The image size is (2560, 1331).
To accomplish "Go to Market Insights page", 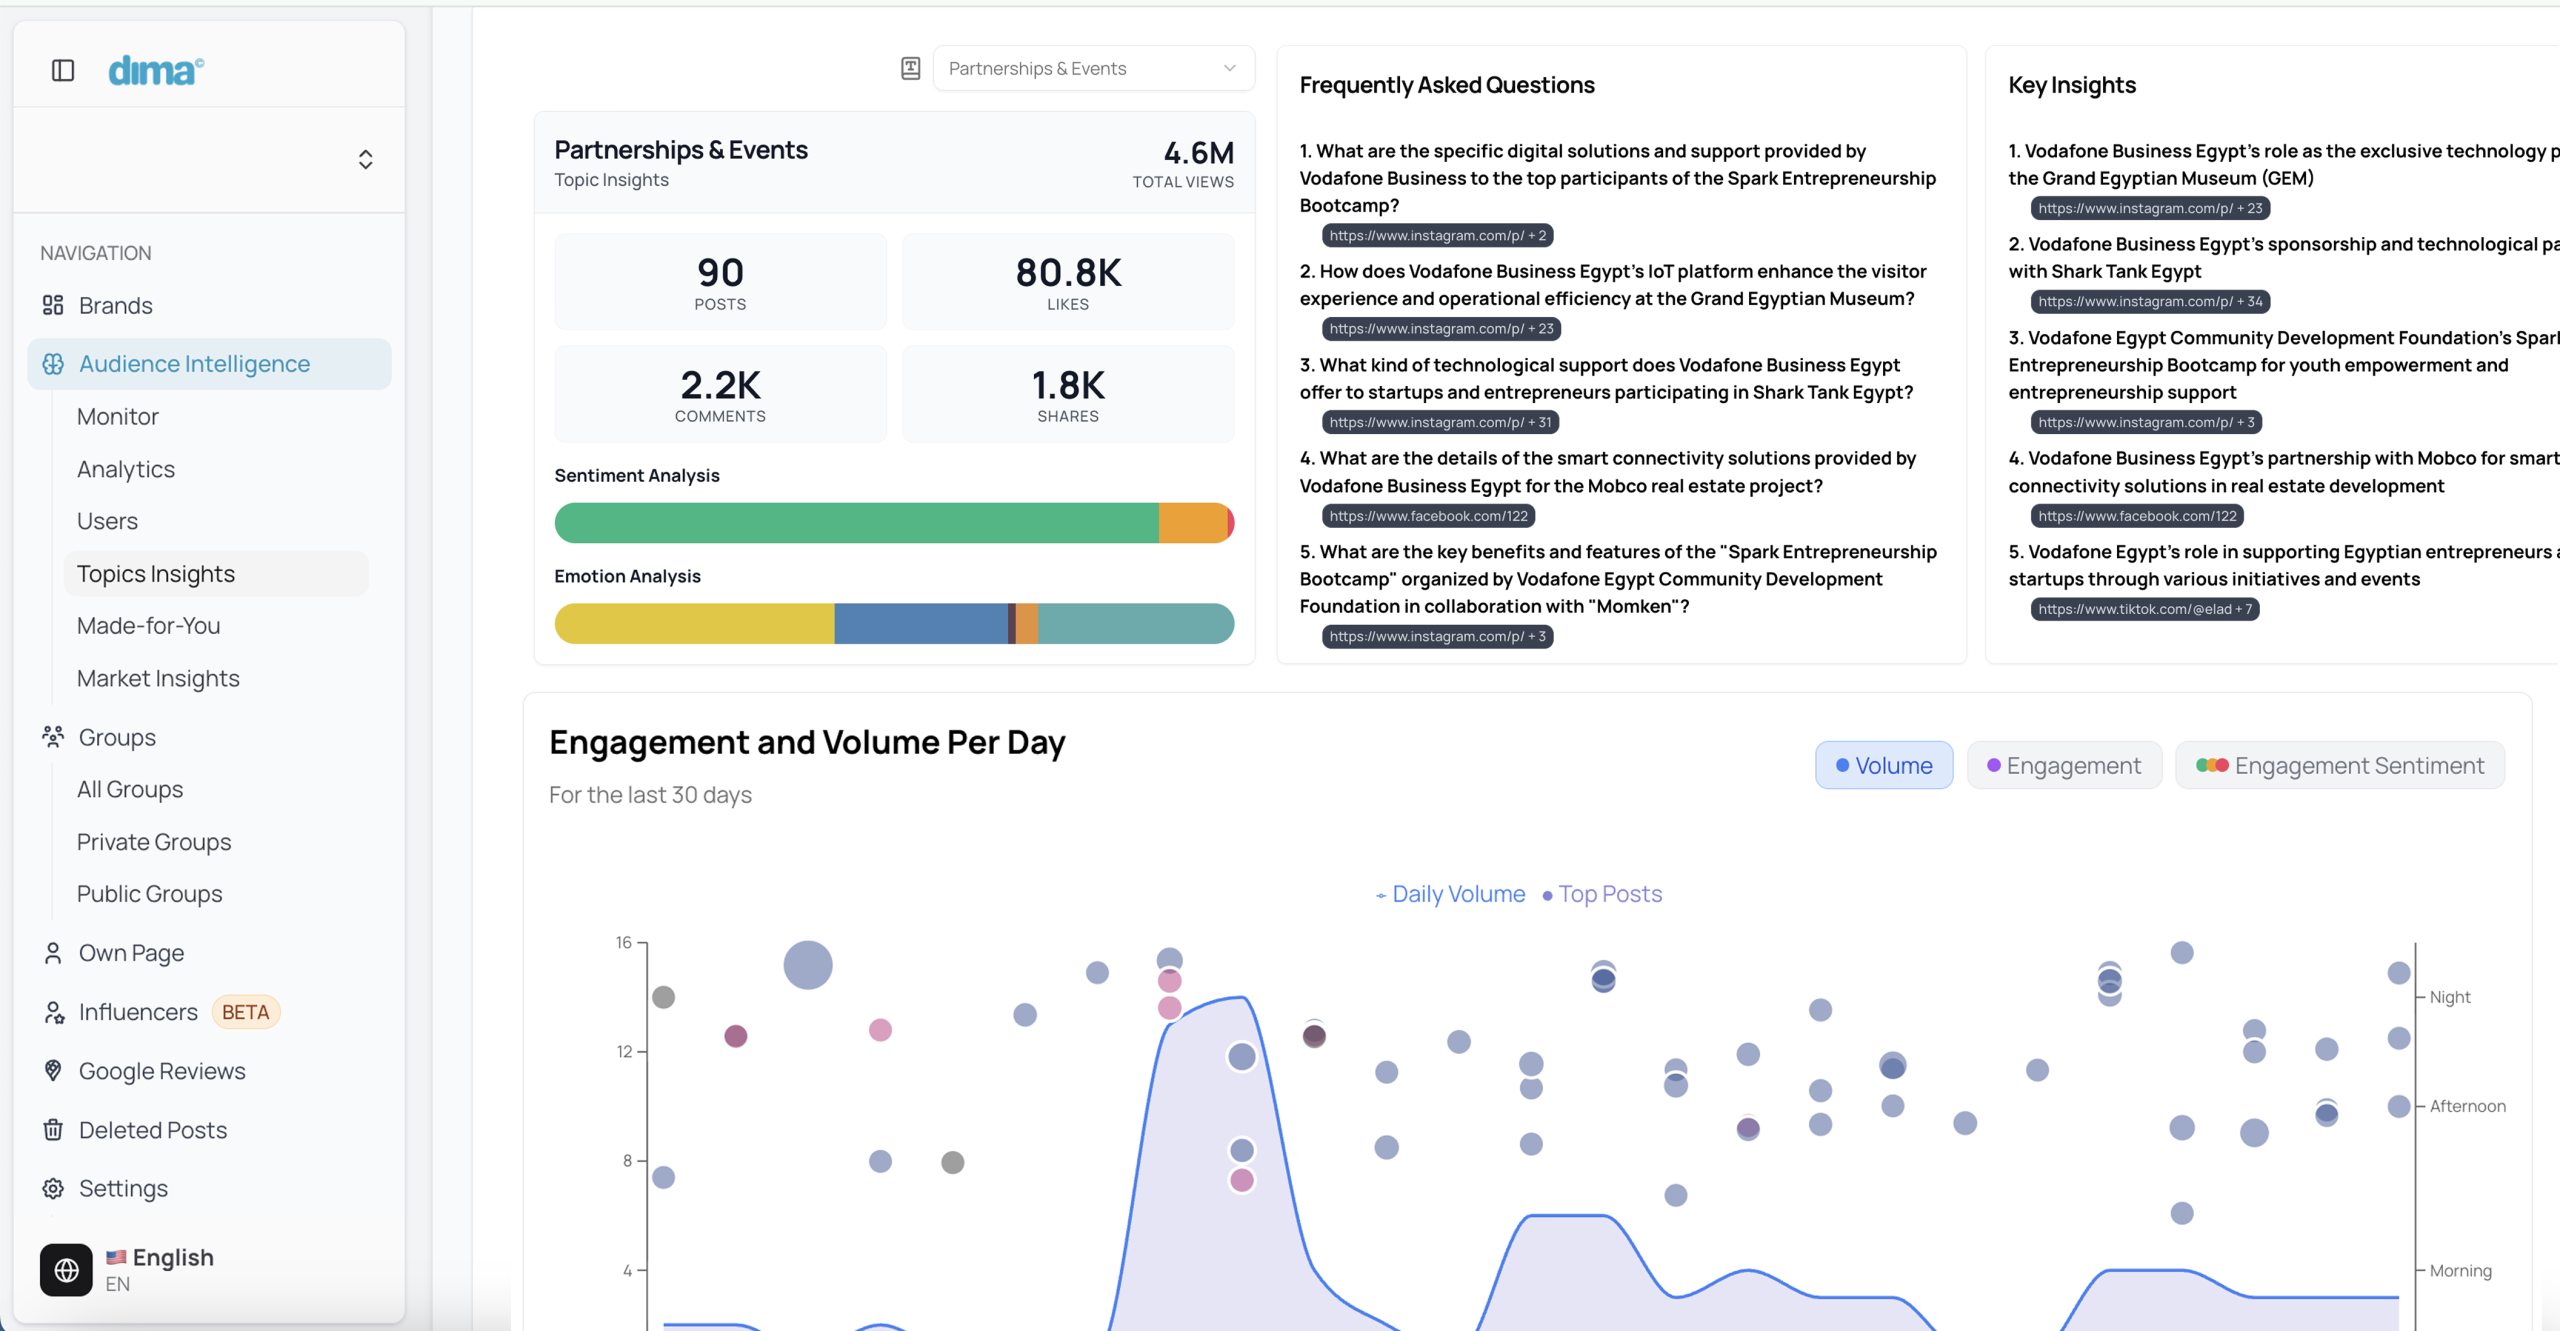I will 158,678.
